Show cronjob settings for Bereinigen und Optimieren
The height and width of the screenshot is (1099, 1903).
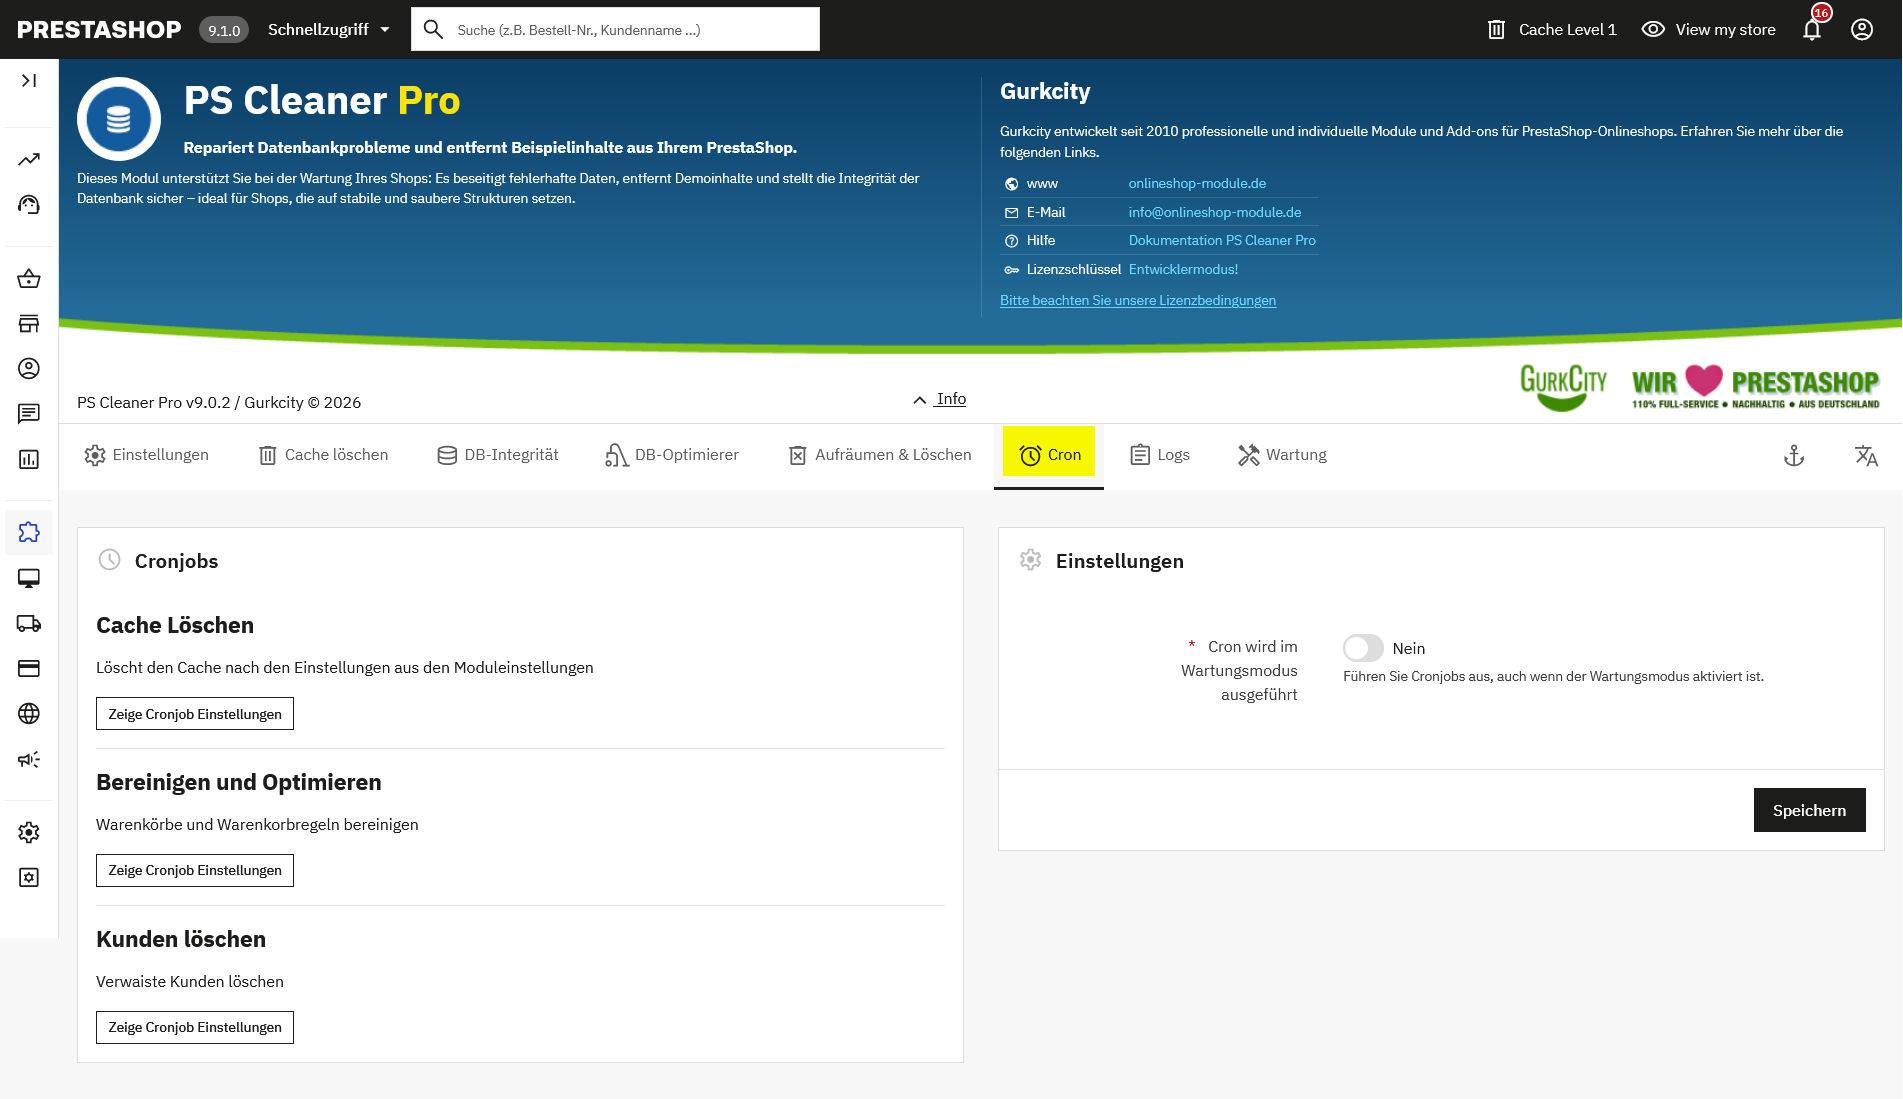195,871
